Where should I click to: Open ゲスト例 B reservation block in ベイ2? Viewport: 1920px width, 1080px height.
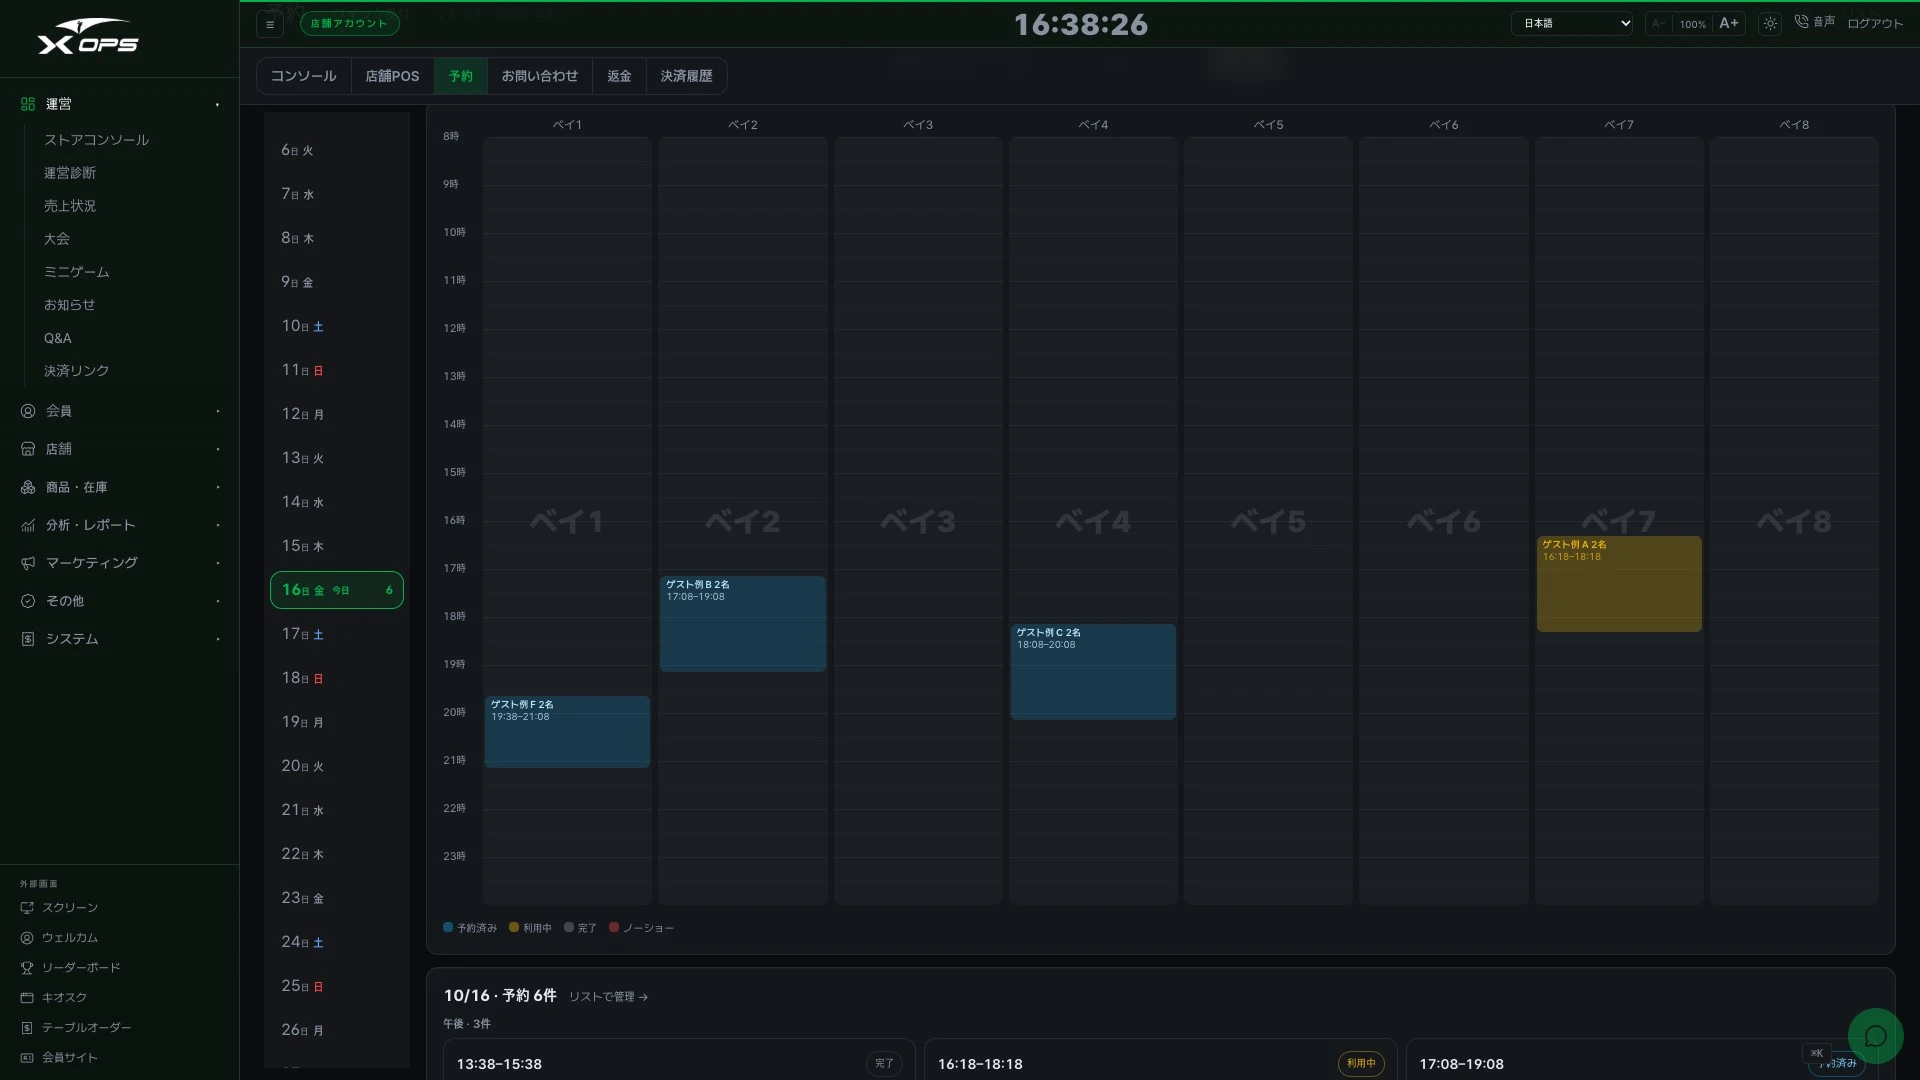pos(743,624)
